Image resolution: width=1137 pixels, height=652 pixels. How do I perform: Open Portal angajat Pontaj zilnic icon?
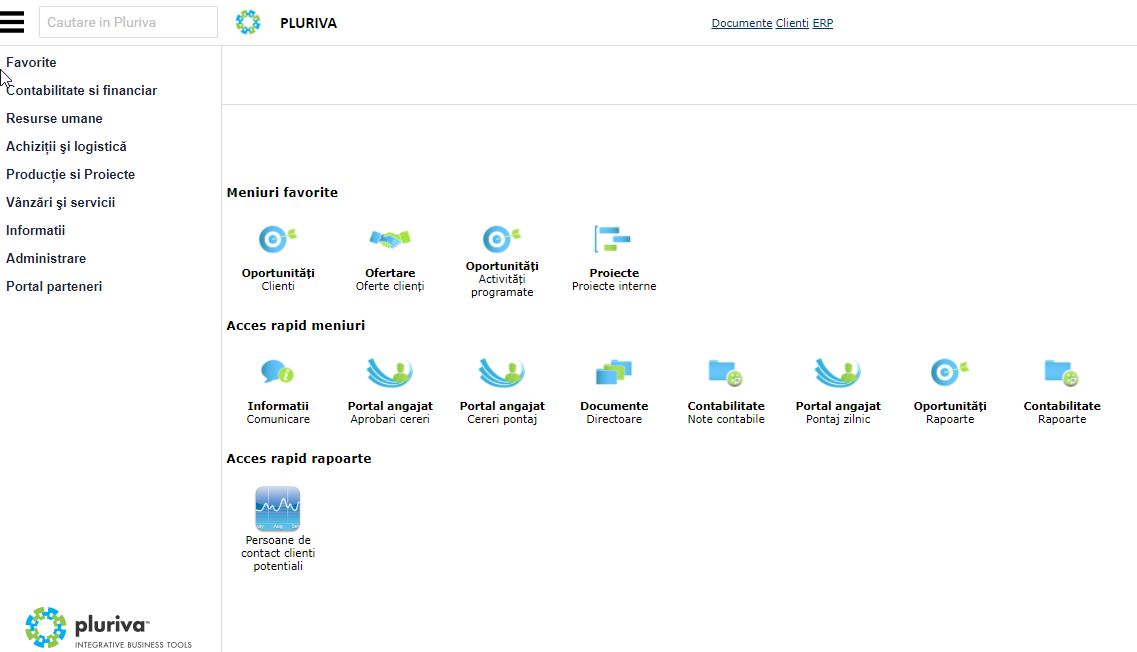[x=838, y=372]
